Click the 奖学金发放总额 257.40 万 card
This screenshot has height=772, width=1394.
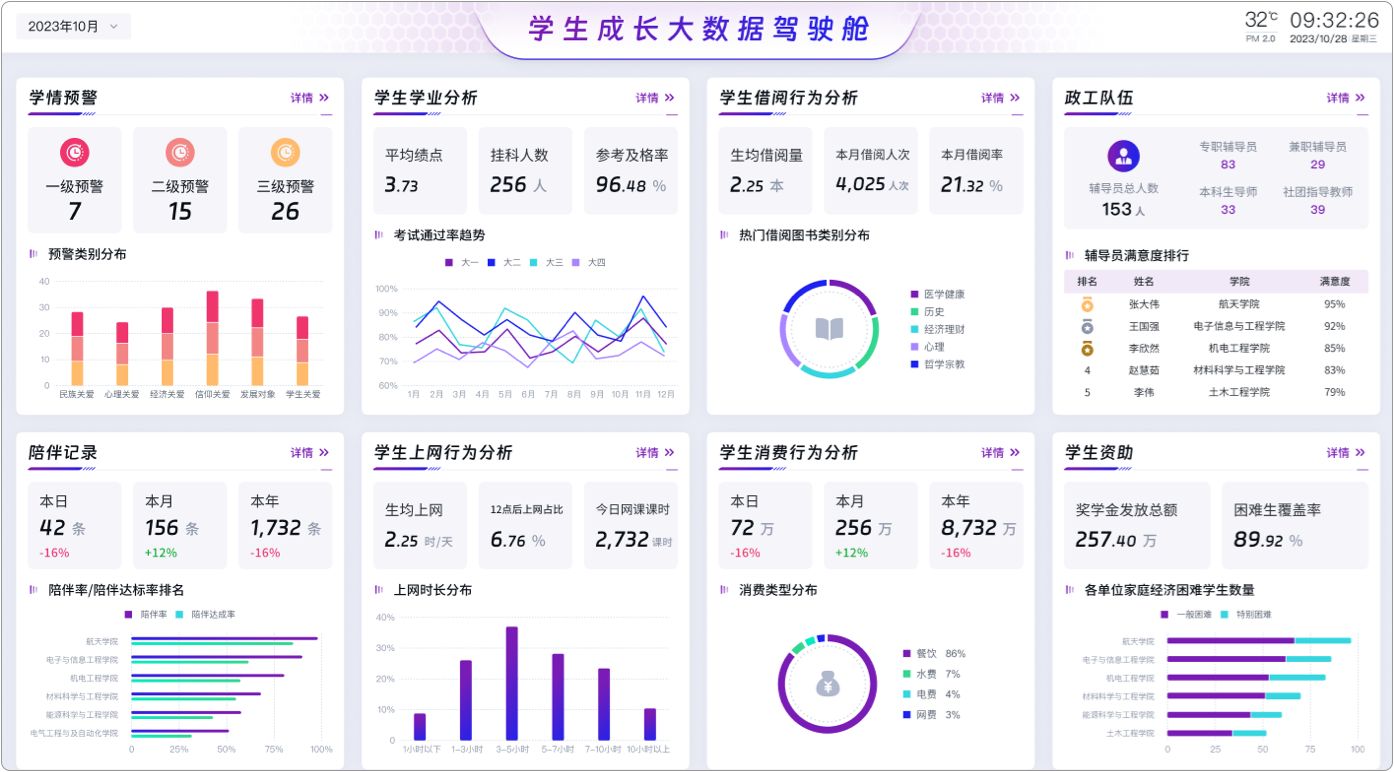point(1137,525)
